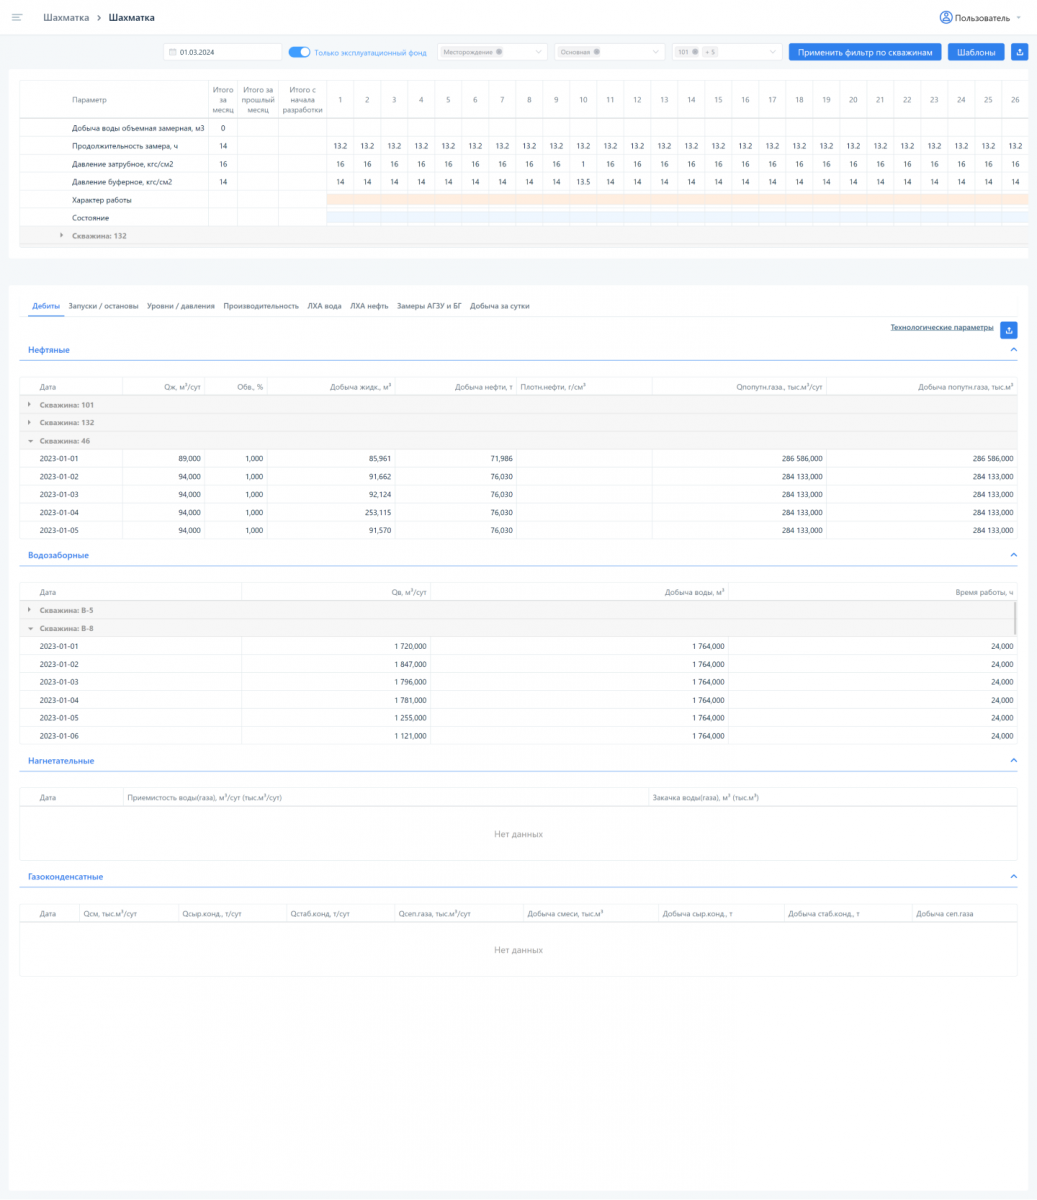Open the wells multi-select dropdown
This screenshot has height=1200, width=1037.
[x=773, y=52]
